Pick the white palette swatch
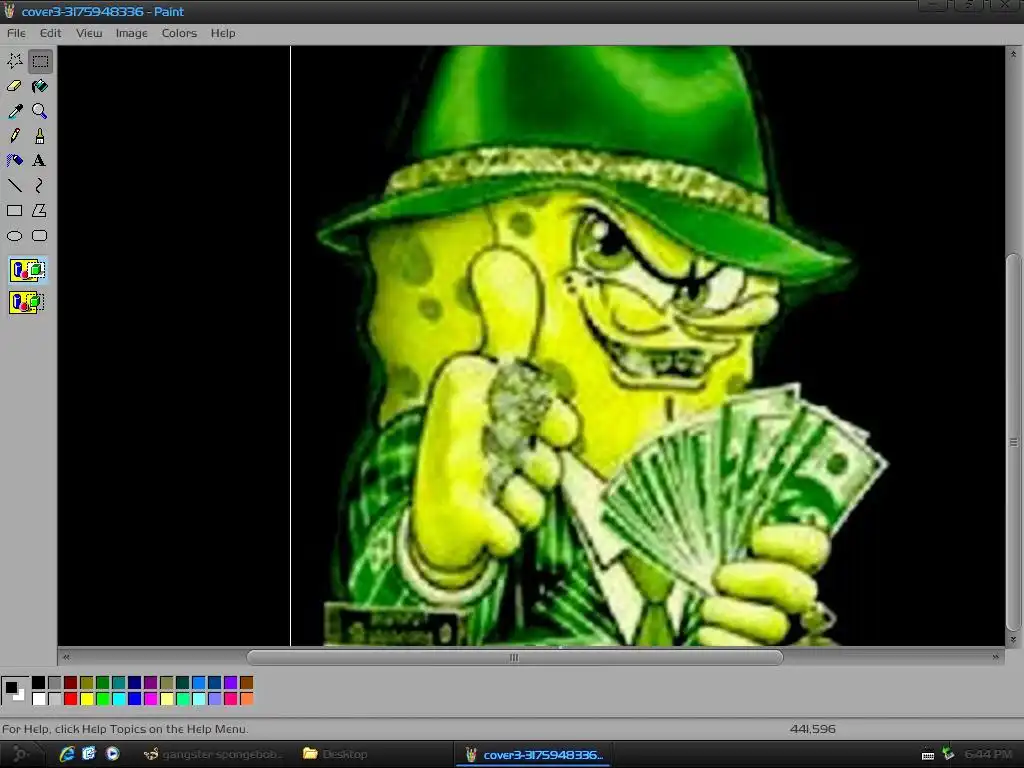Viewport: 1024px width, 768px height. pyautogui.click(x=39, y=699)
